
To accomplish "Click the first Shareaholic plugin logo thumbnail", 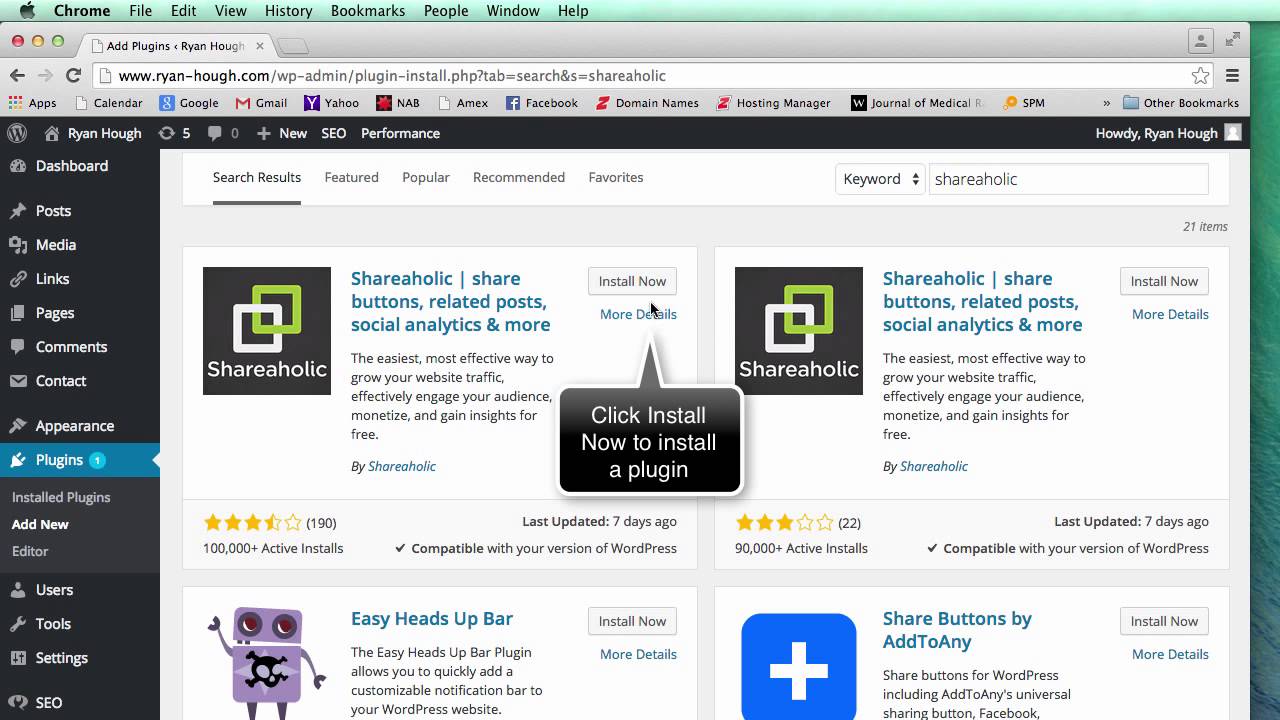I will click(267, 331).
